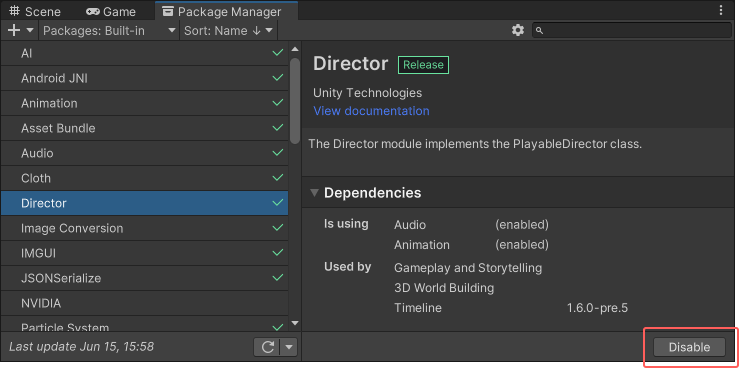The height and width of the screenshot is (370, 742).
Task: Click the 1.6.0-pre.5 version text
Action: (597, 308)
